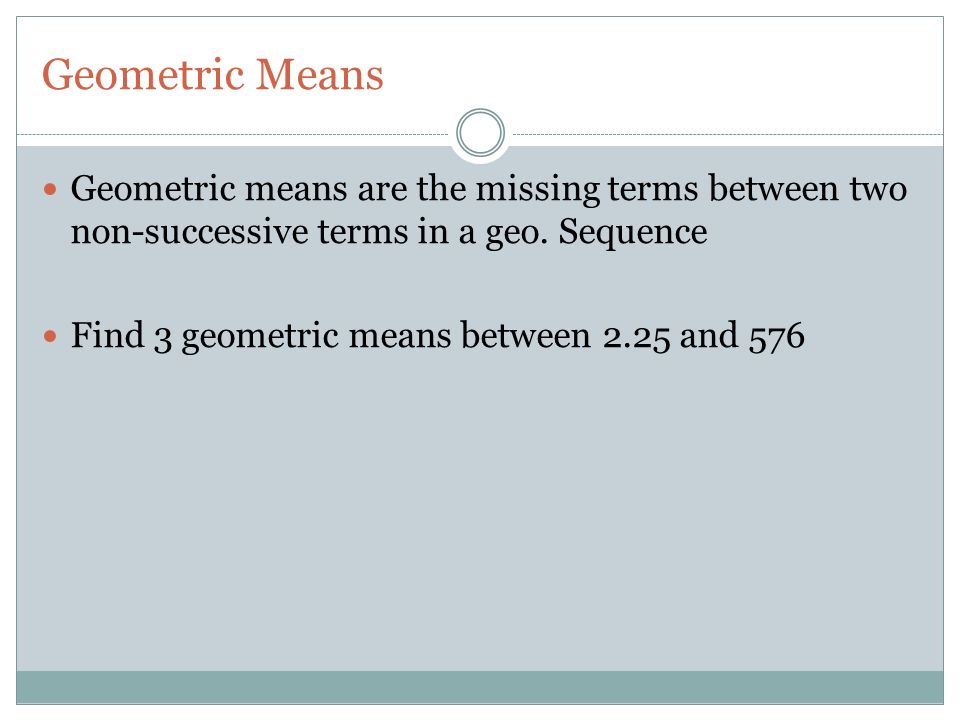Click the dashed divider line left of circle
The height and width of the screenshot is (720, 960).
(x=233, y=134)
